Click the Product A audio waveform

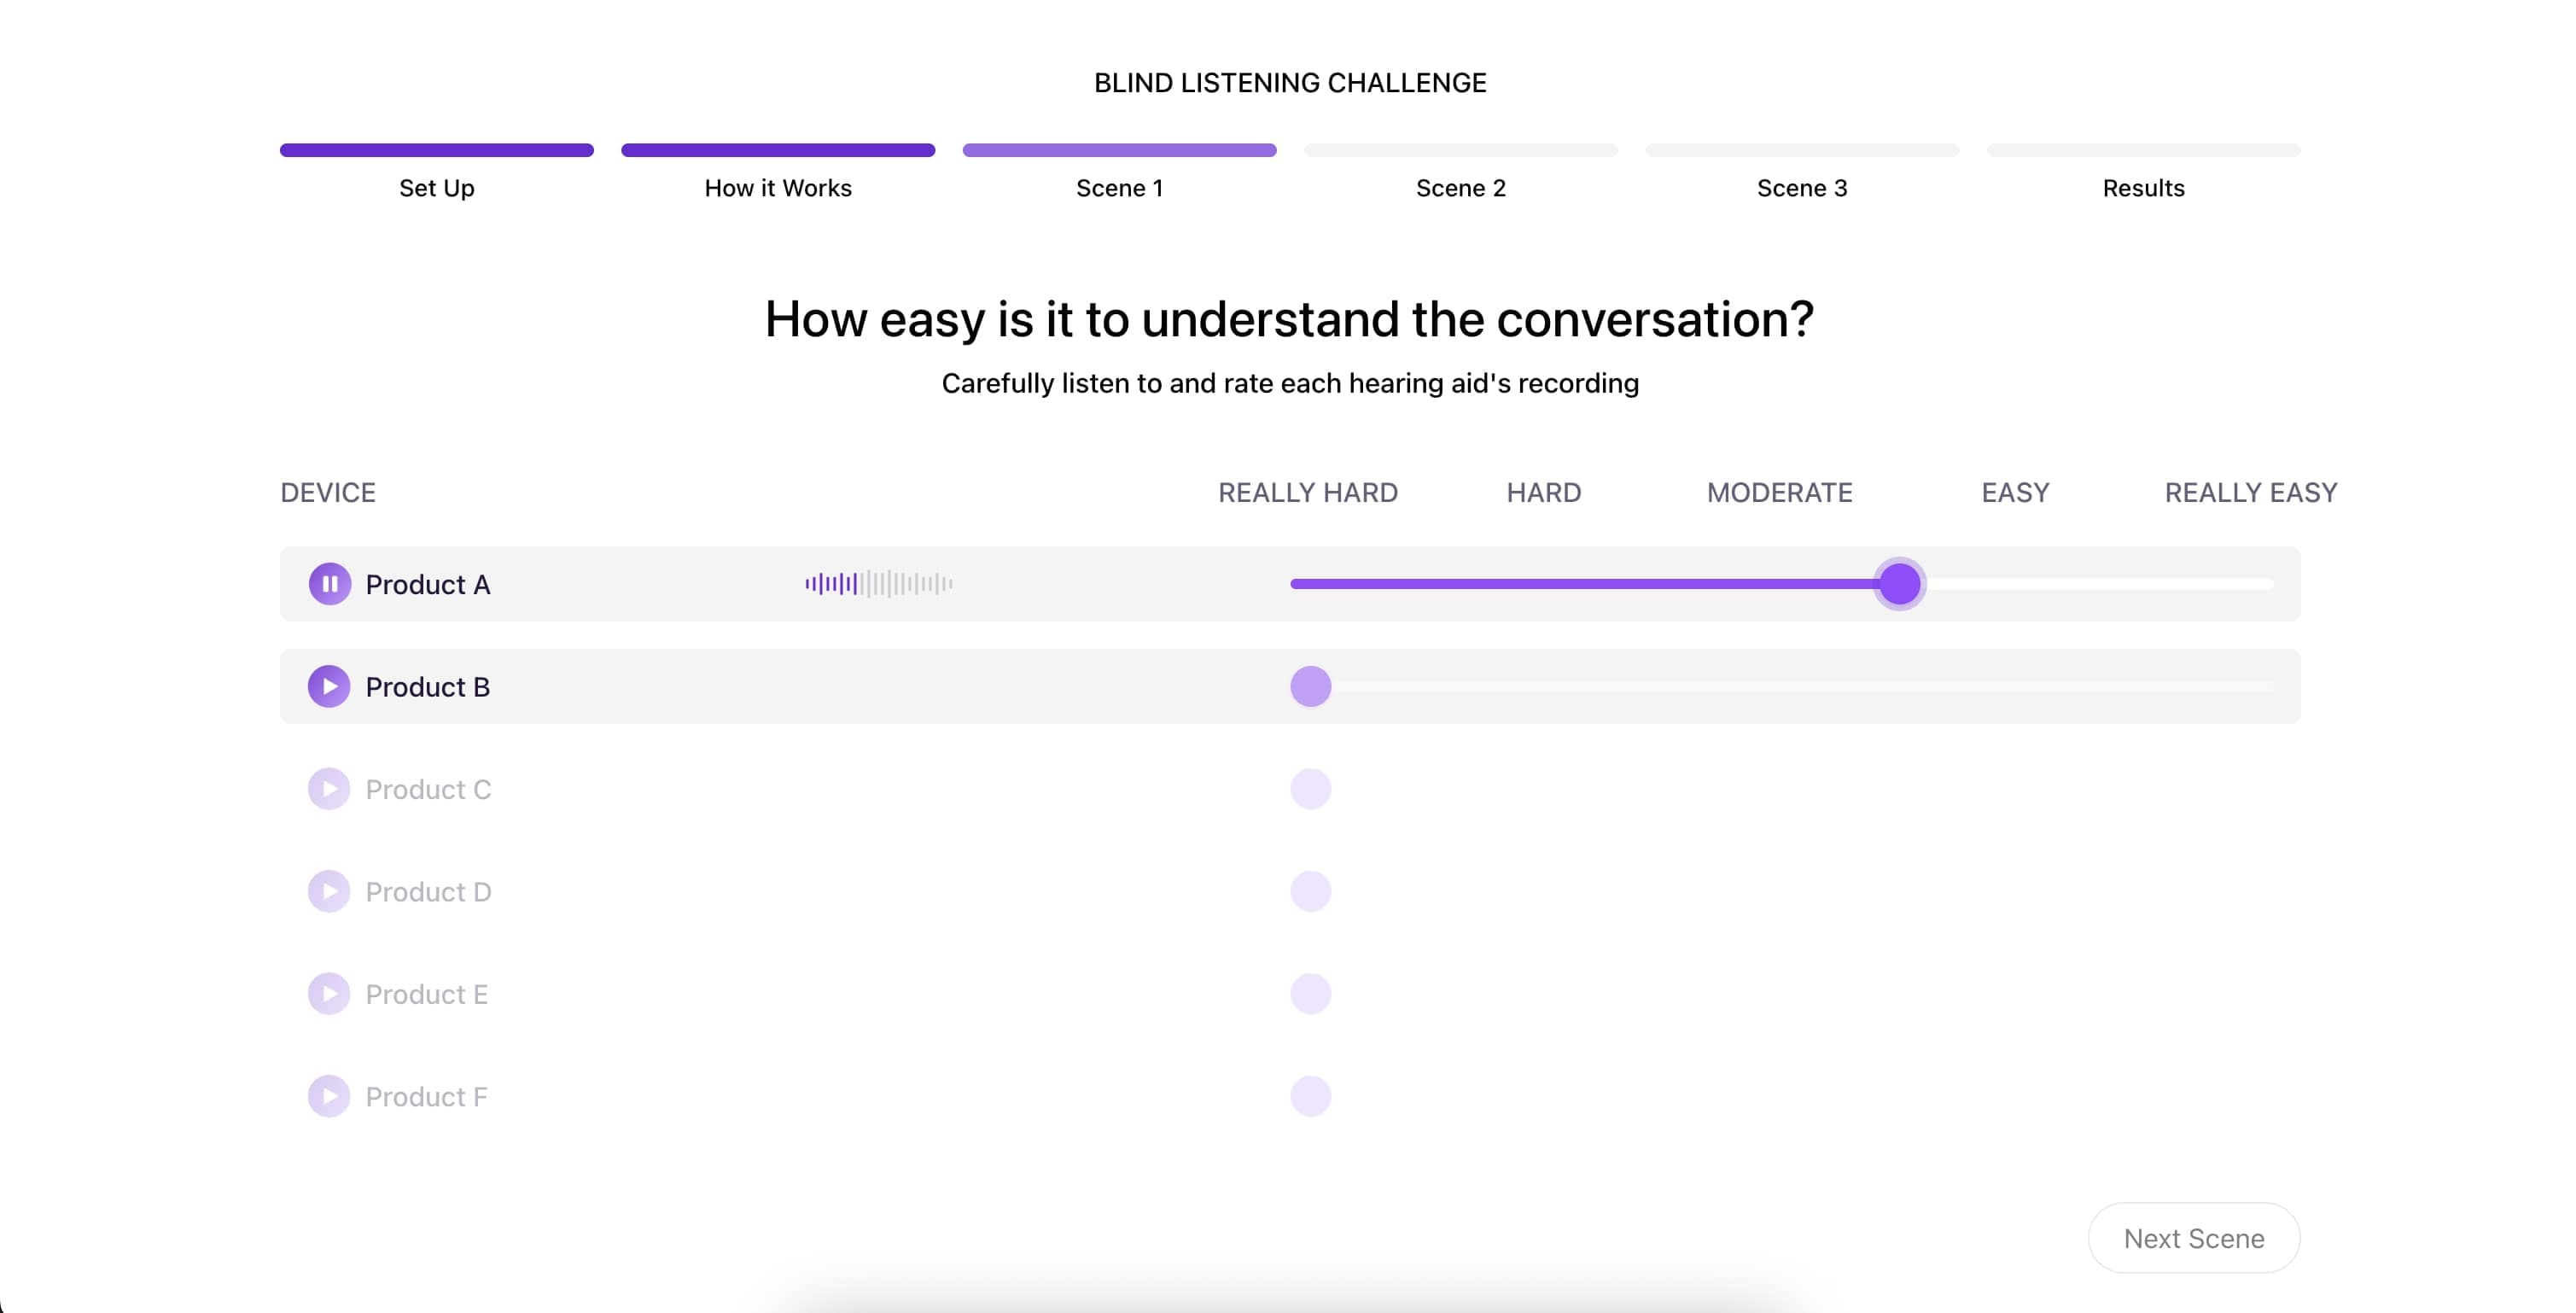878,584
